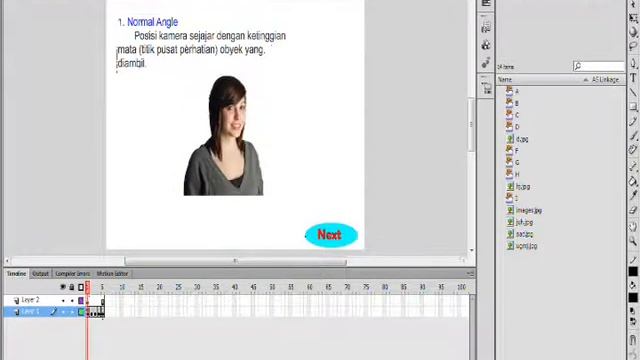
Task: Click the Next button on the stage
Action: [x=331, y=235]
